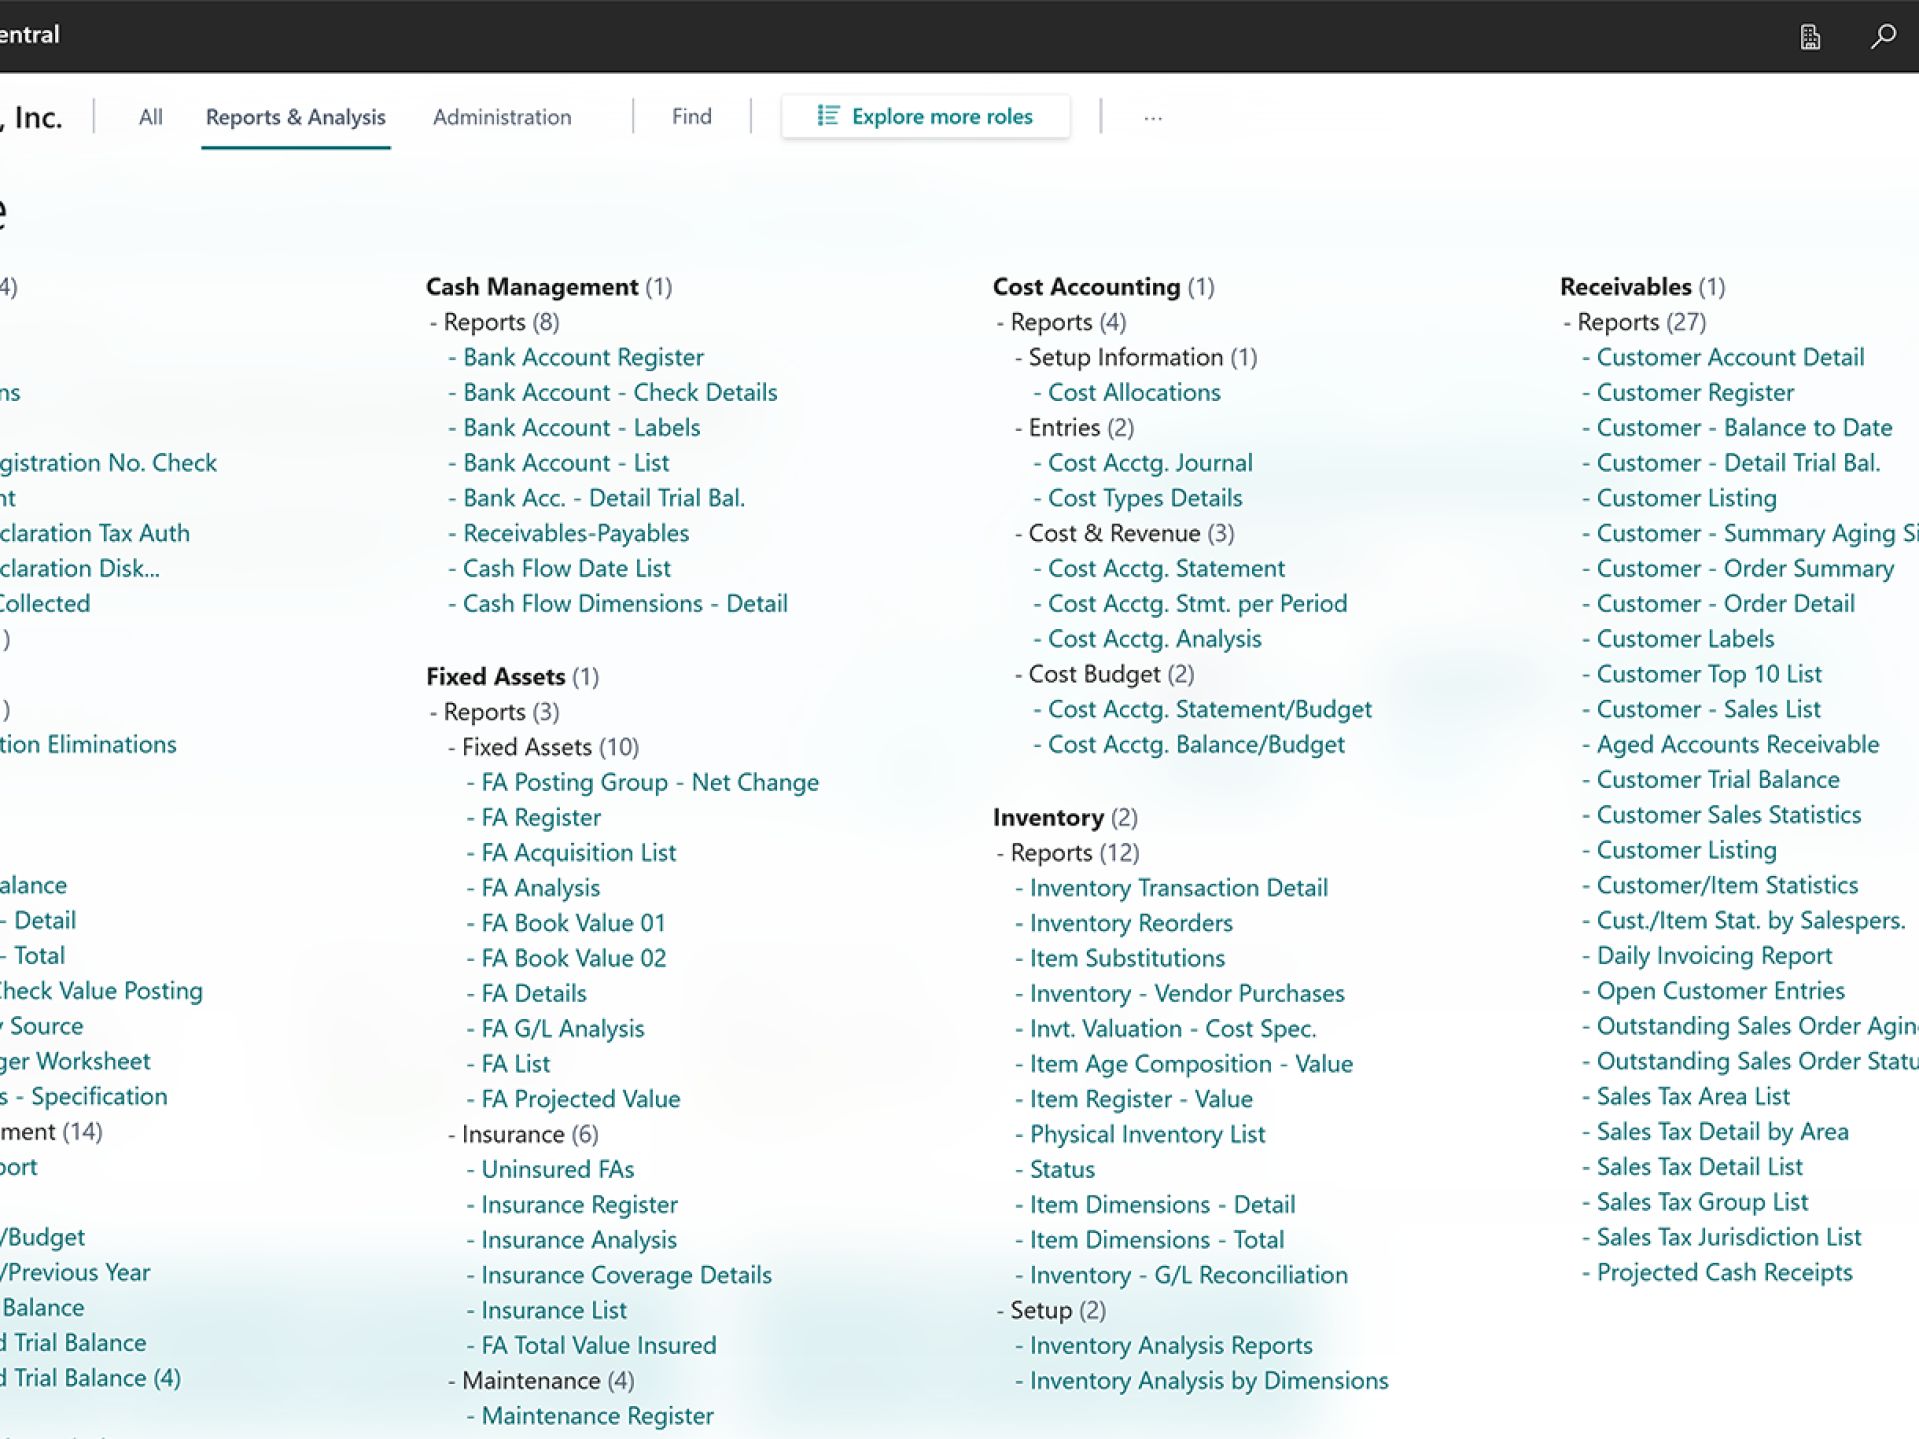1919x1439 pixels.
Task: Open Cost Allocations report link
Action: (x=1133, y=392)
